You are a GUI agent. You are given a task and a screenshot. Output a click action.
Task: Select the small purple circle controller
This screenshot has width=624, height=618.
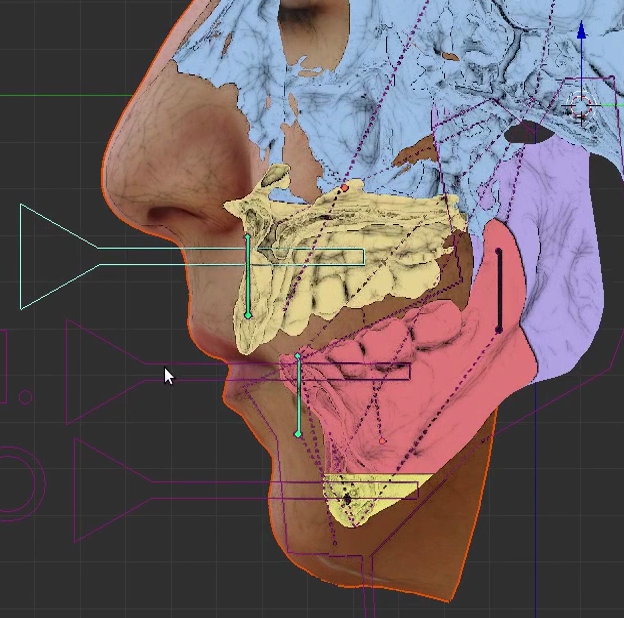coord(25,397)
